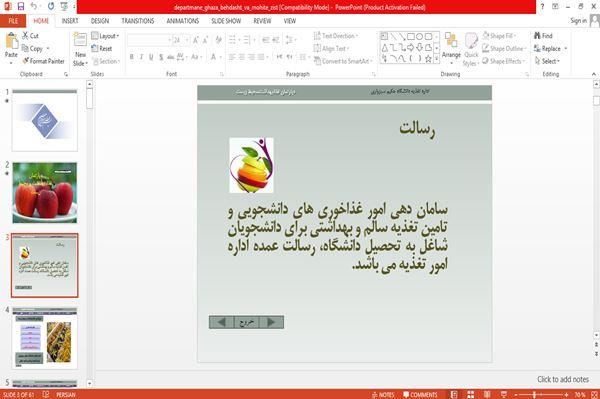600x399 pixels.
Task: Switch to the DESIGN tab
Action: (100, 21)
